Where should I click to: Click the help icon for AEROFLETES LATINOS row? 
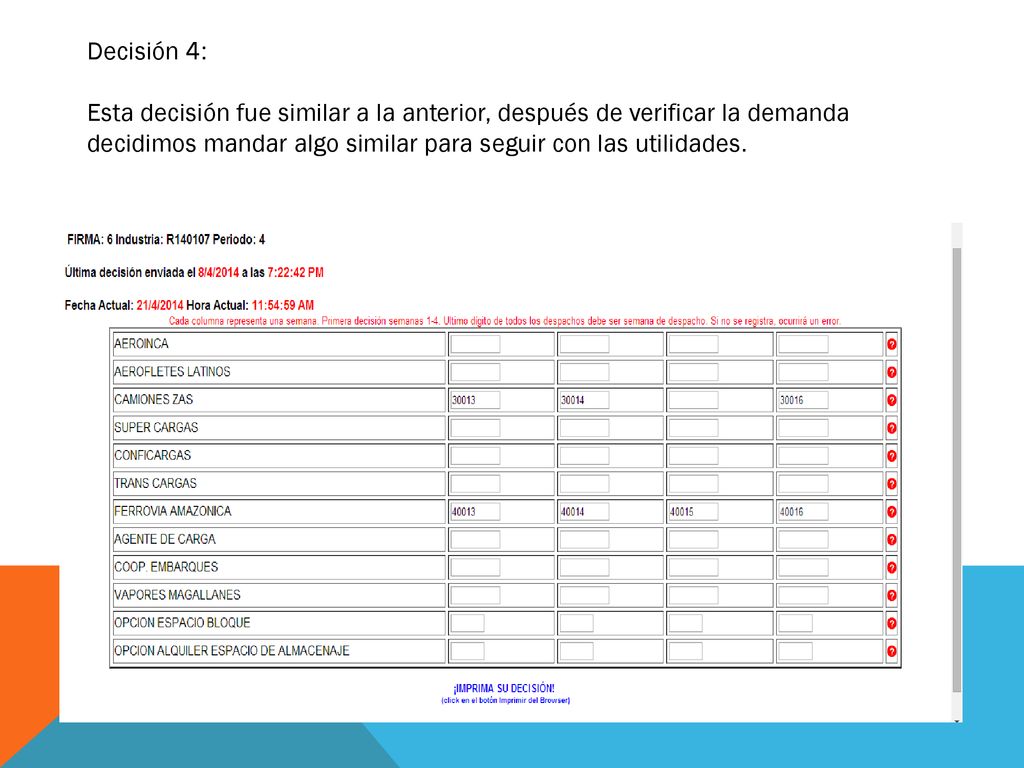(x=891, y=372)
